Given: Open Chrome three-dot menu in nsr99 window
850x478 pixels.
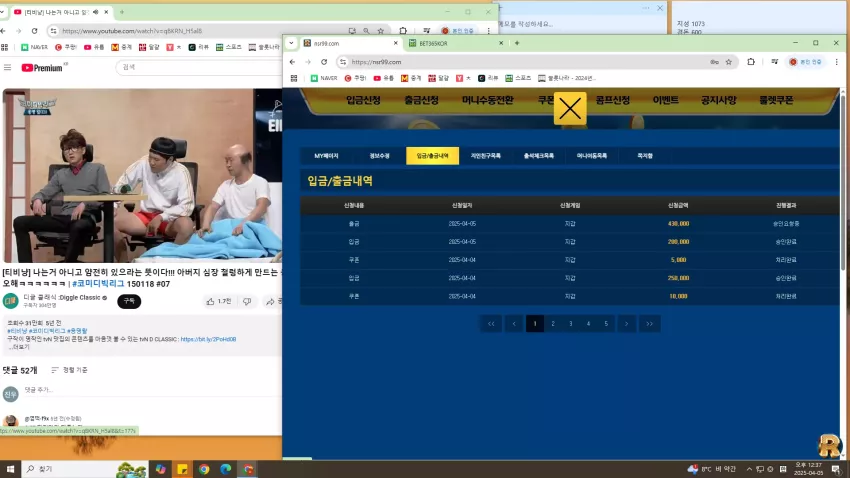Looking at the screenshot, I should (x=836, y=62).
